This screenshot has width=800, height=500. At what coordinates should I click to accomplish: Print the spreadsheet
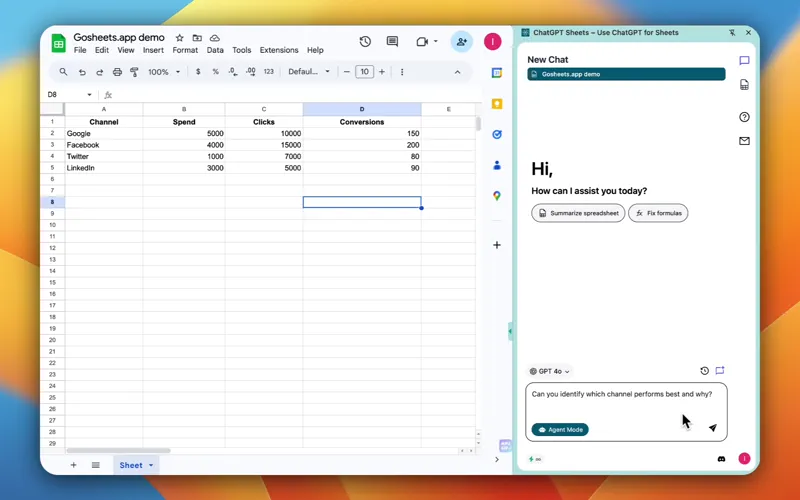(117, 72)
